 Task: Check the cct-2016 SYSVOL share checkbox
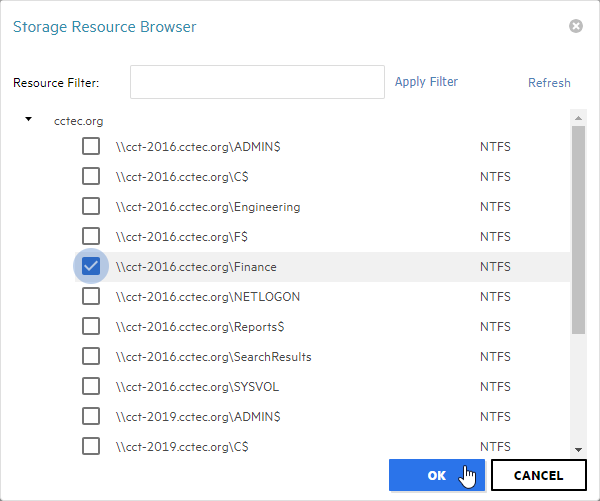pyautogui.click(x=91, y=386)
